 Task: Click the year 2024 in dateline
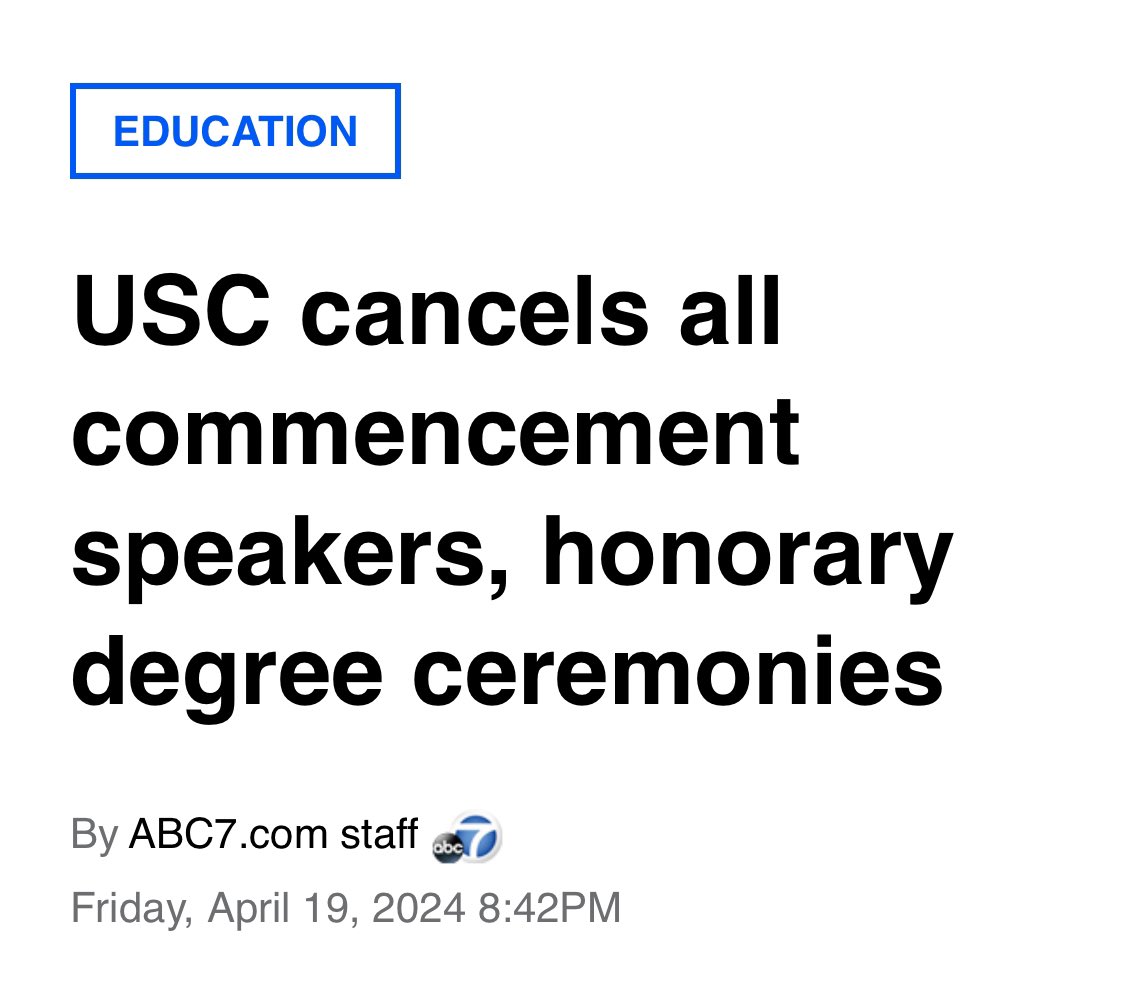coord(418,908)
